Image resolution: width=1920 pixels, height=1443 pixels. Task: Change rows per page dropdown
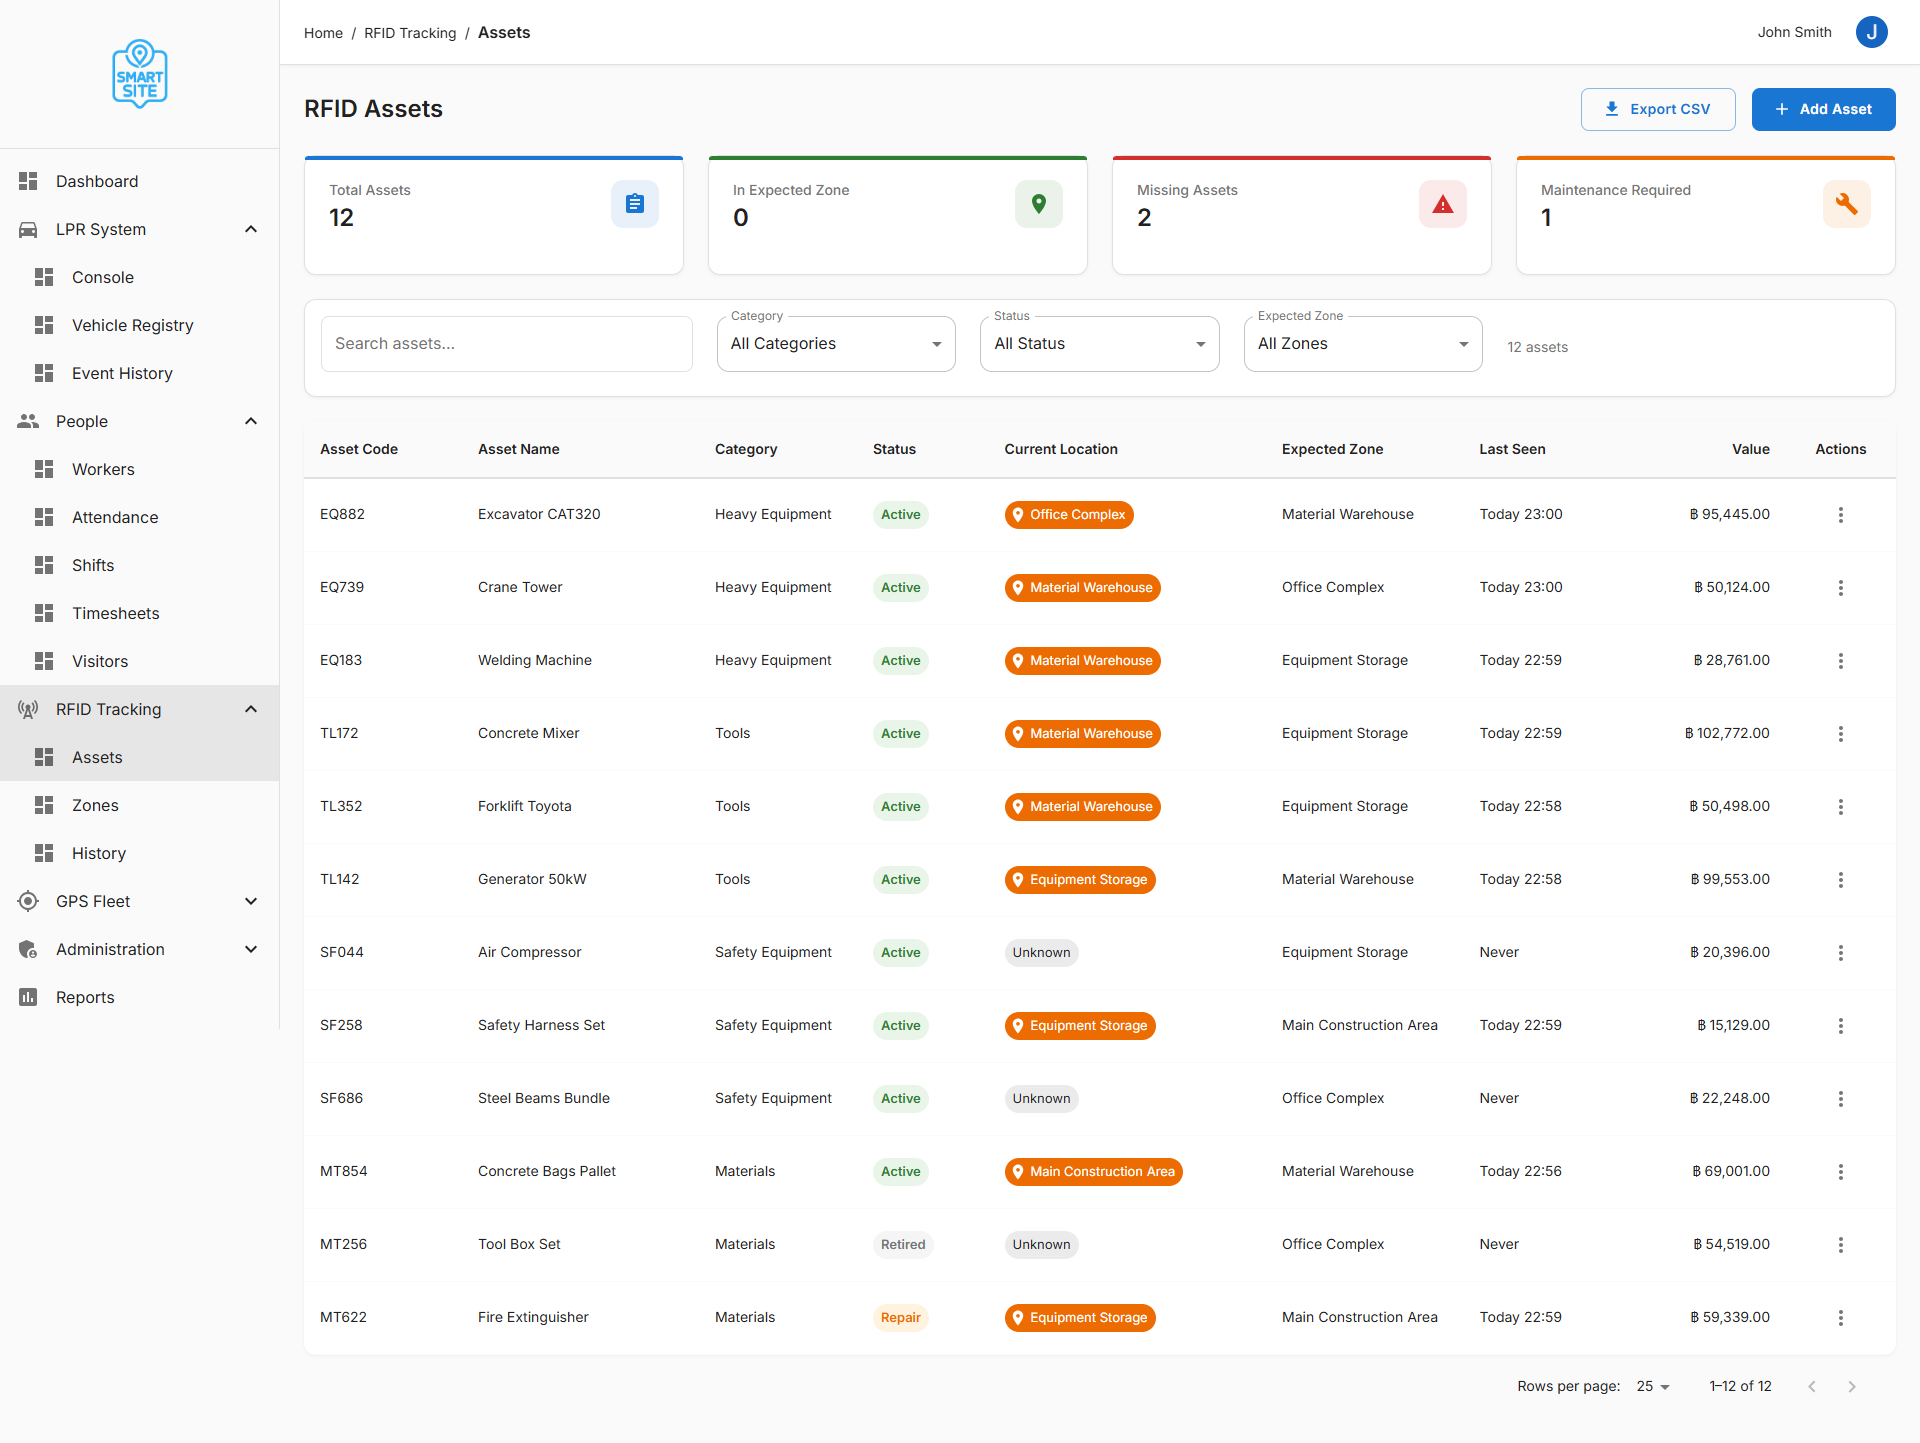(1652, 1386)
